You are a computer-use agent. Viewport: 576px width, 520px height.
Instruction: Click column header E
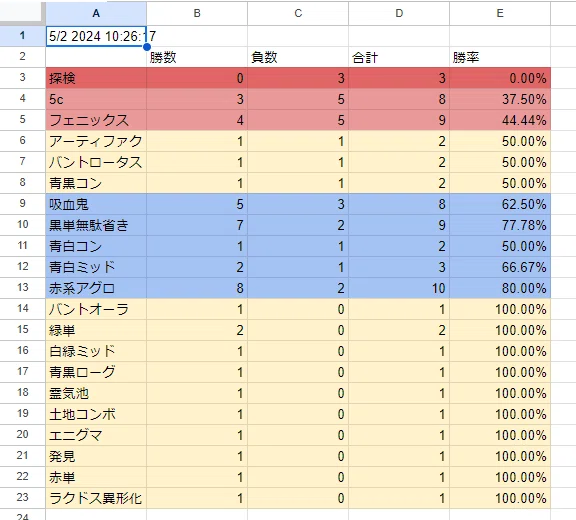tap(500, 13)
